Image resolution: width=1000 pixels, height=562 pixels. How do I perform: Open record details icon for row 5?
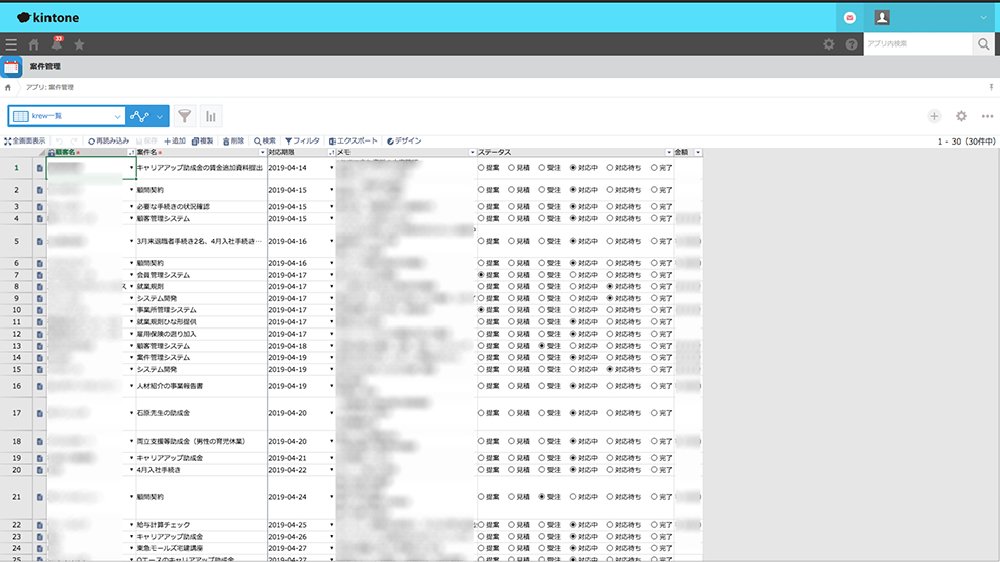click(40, 242)
